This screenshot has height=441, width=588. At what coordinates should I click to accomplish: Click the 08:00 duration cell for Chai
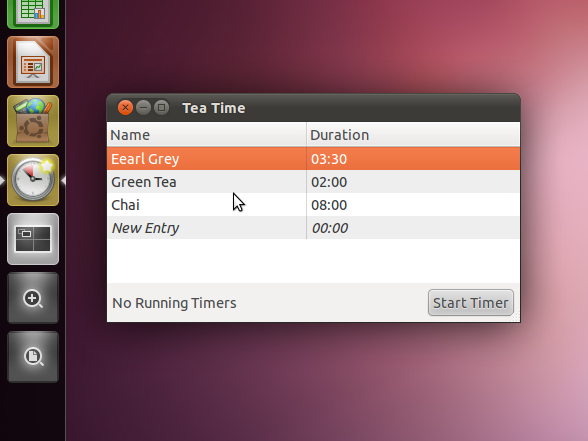tap(329, 205)
